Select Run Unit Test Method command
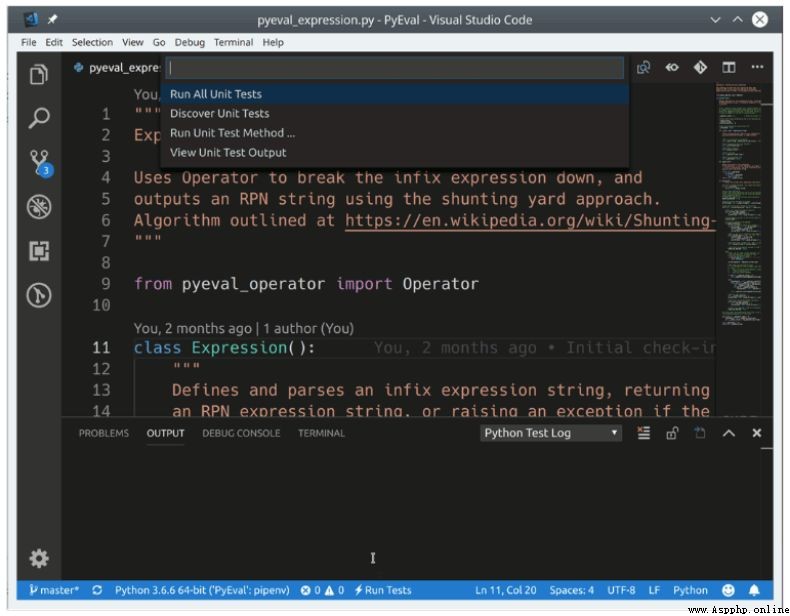790x616 pixels. (394, 133)
